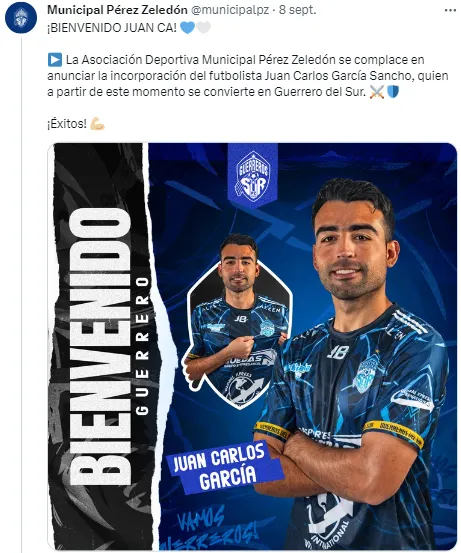461x553 pixels.
Task: Click the Municipal Pérez Zeledón profile avatar
Action: pos(21,18)
